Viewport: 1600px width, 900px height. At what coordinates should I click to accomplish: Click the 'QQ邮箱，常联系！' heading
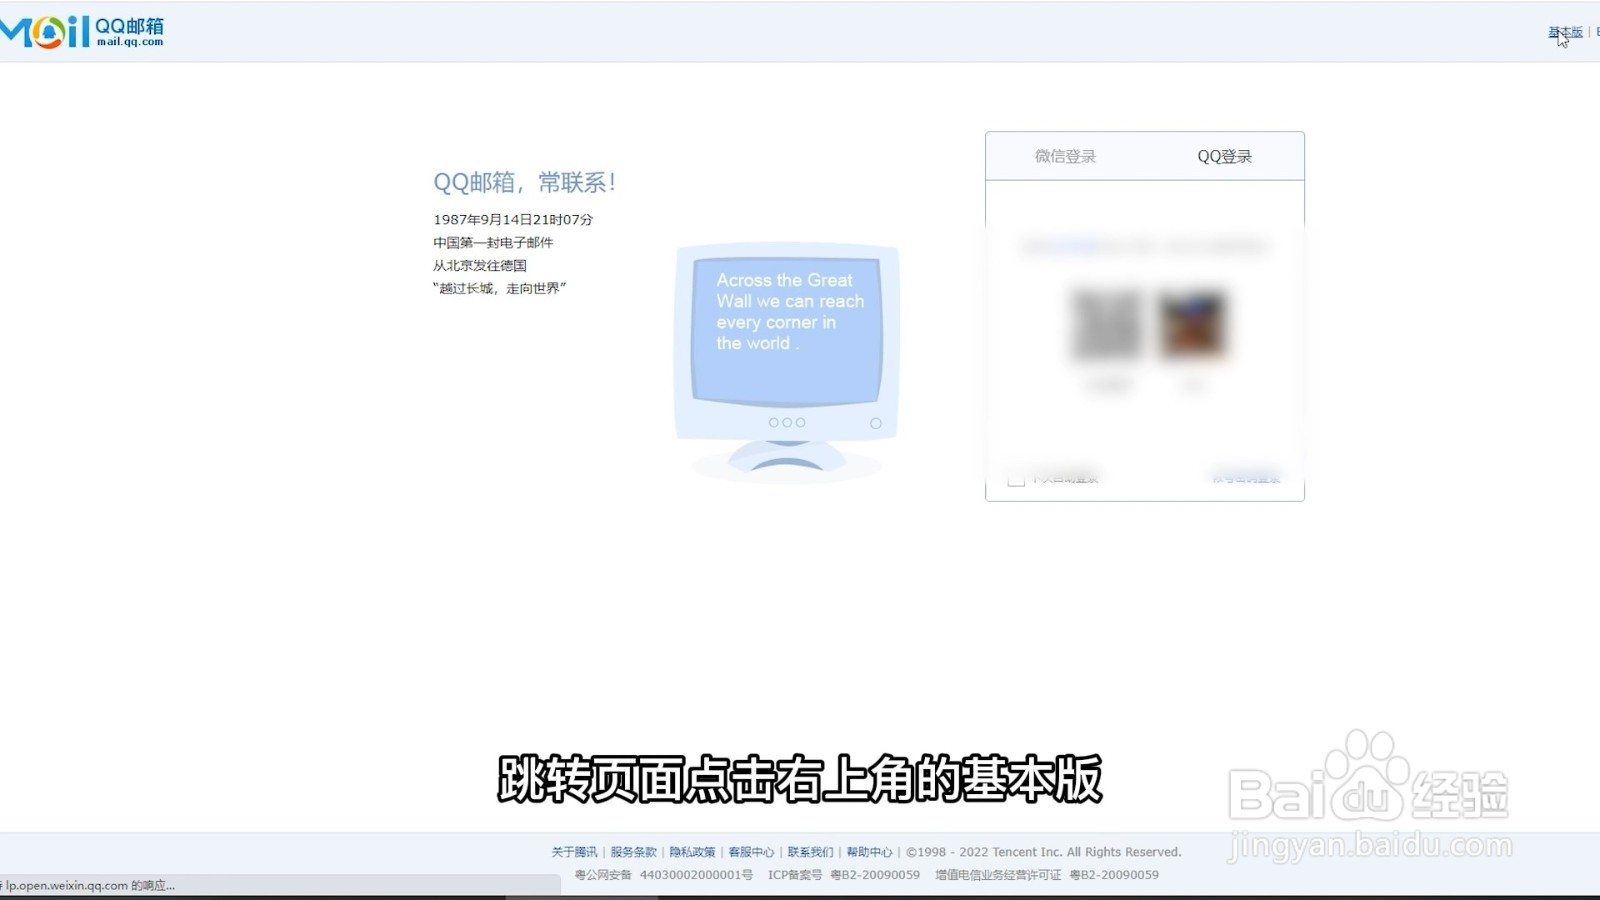[x=525, y=182]
